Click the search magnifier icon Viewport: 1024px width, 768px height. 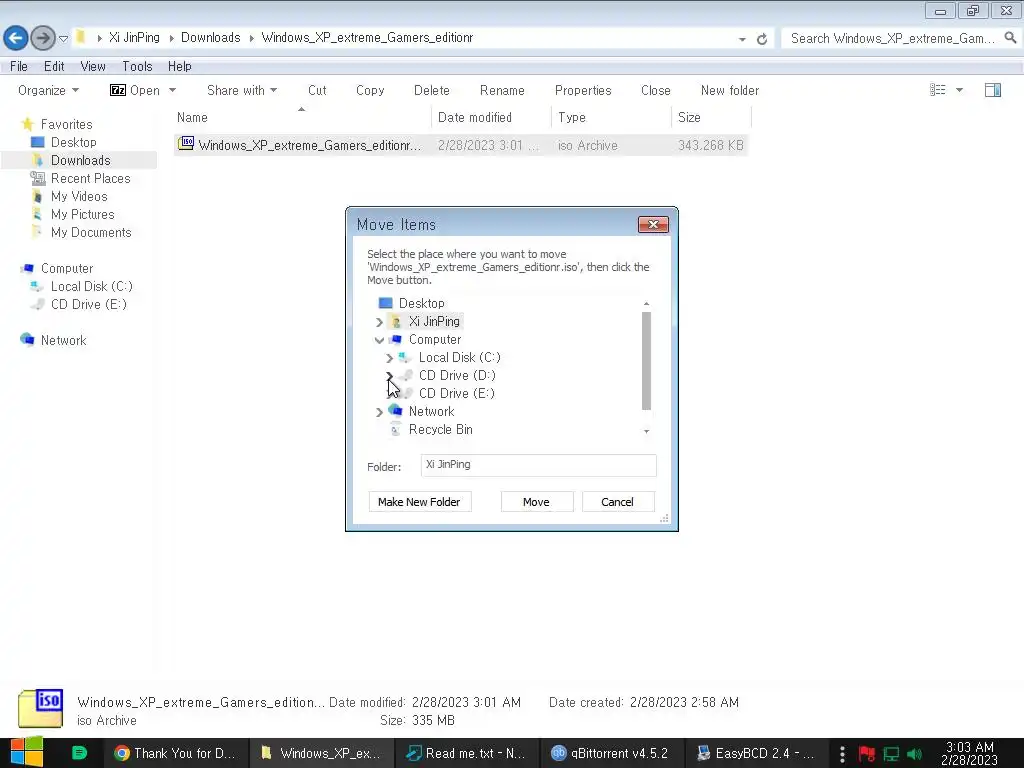[x=1010, y=38]
